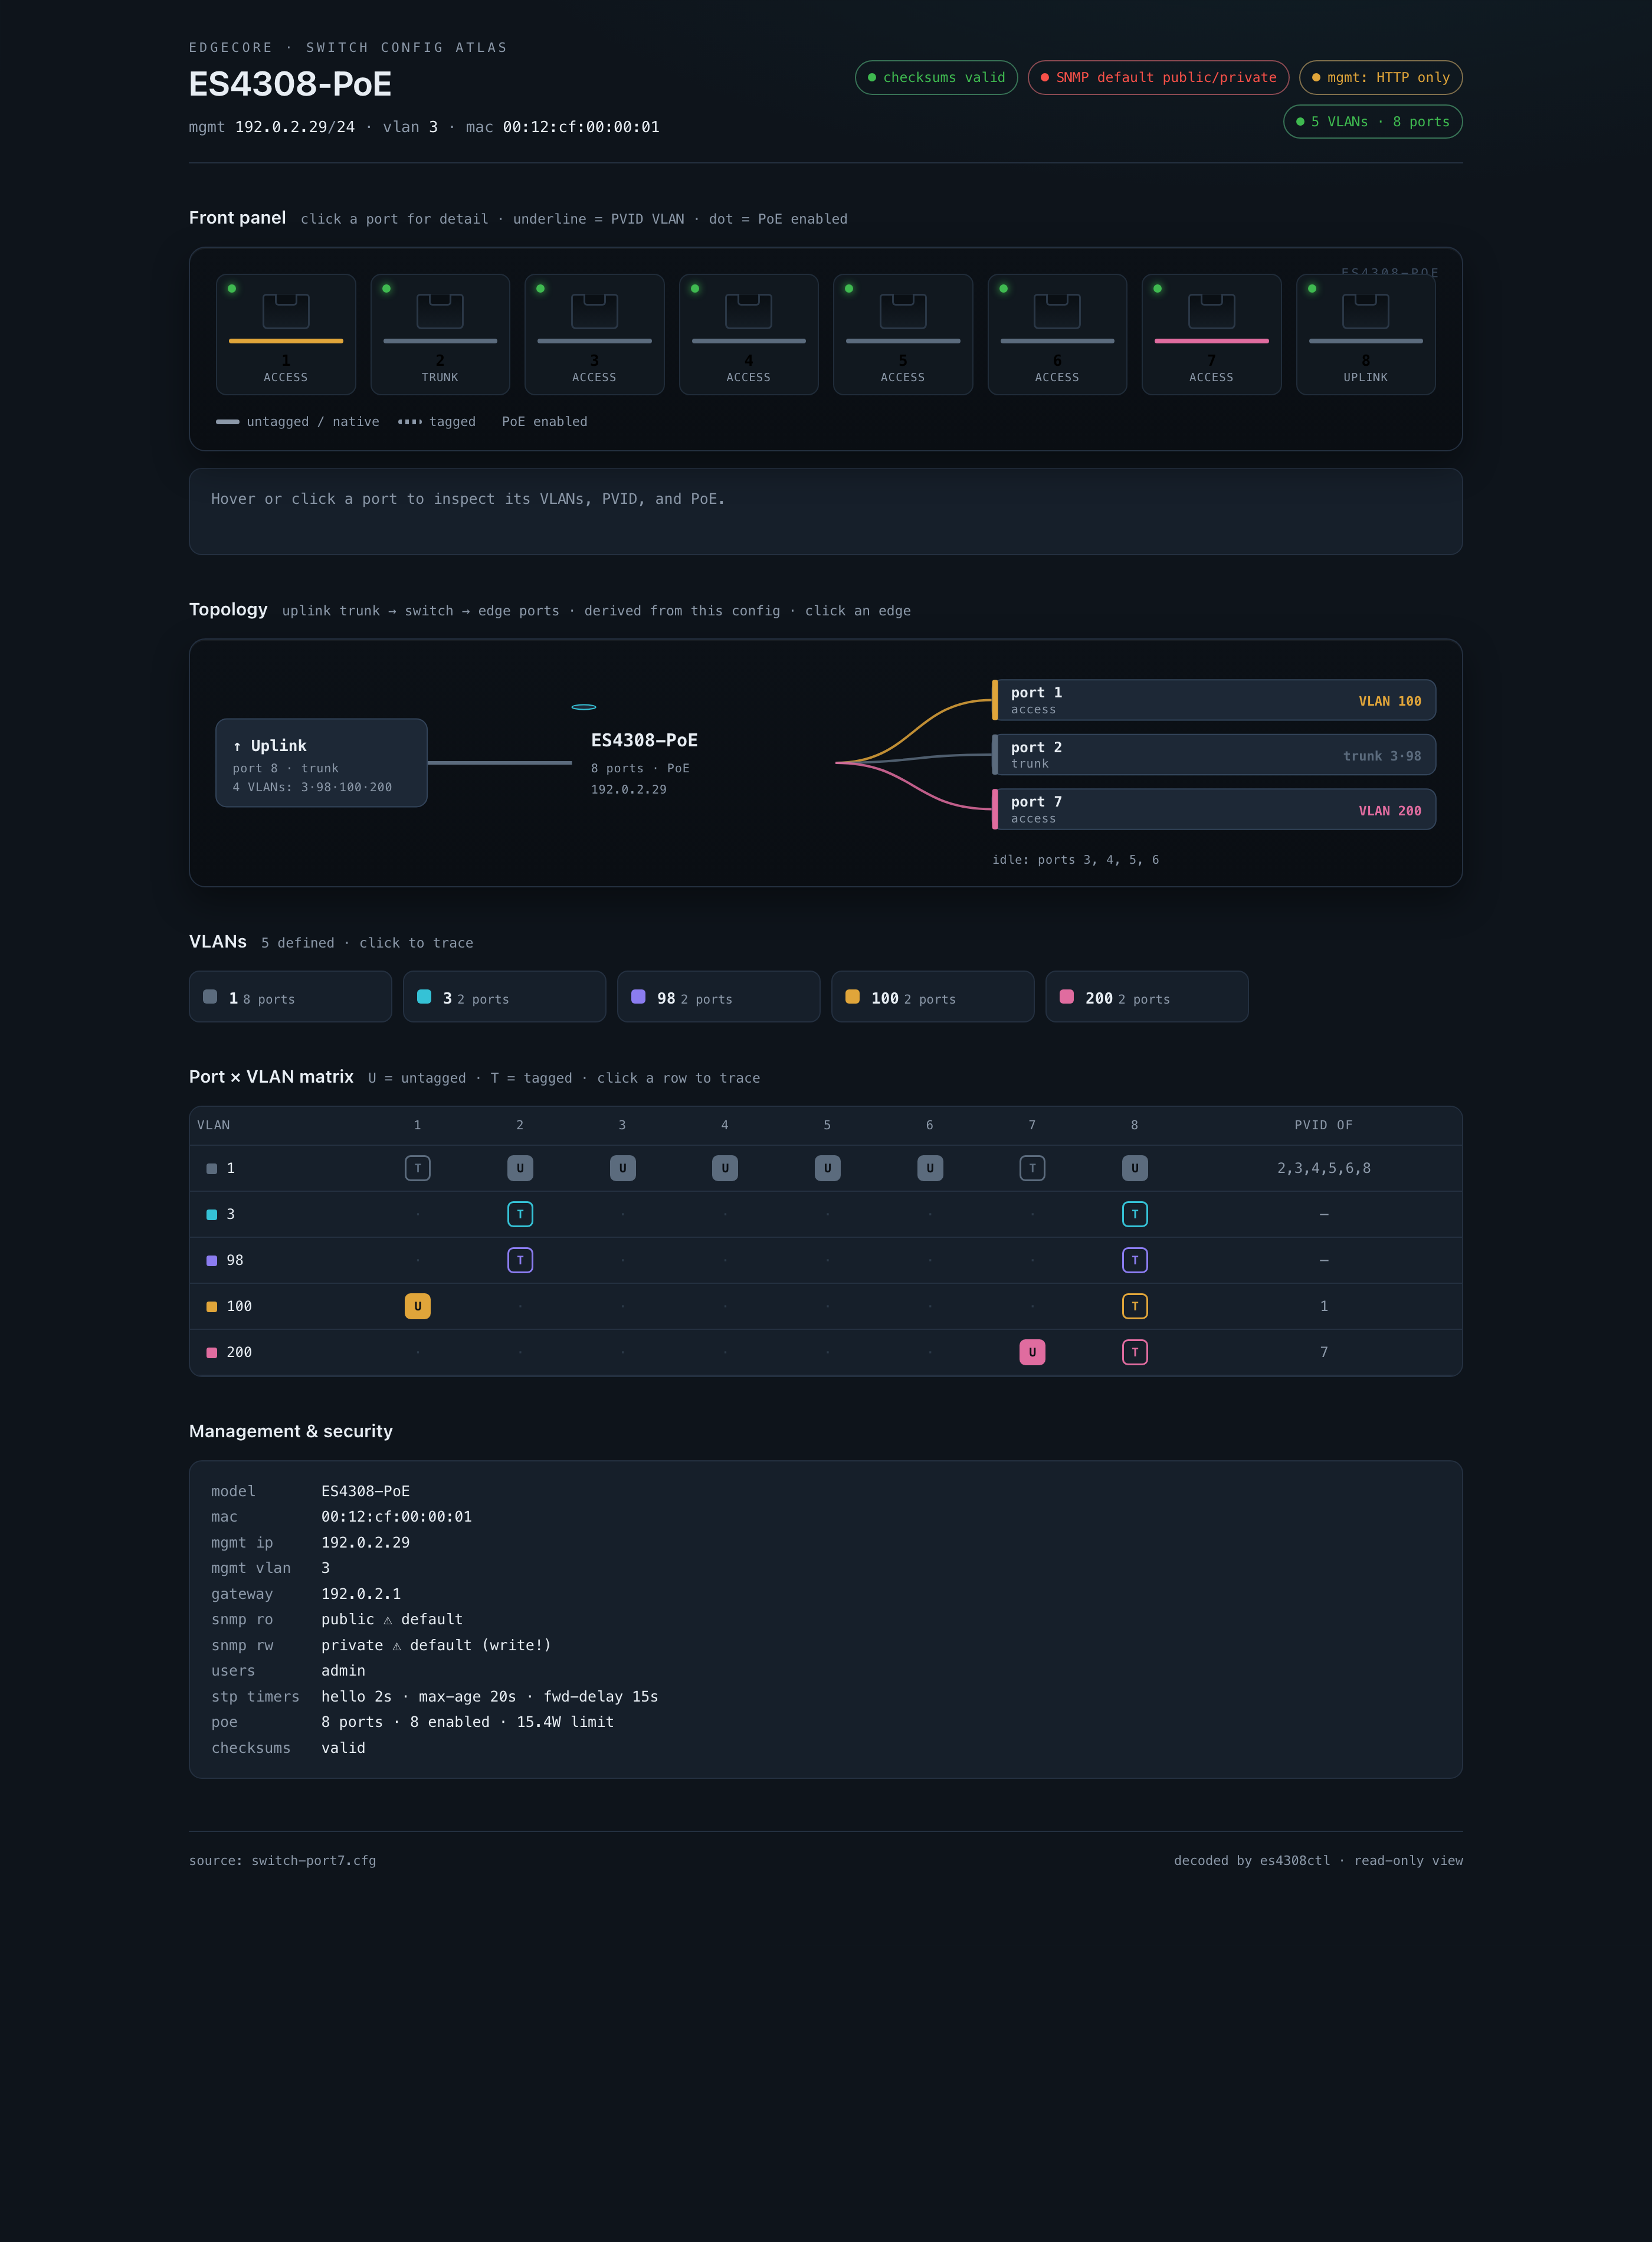Select port 8 UPLINK on front panel
Image resolution: width=1652 pixels, height=2242 pixels.
1366,334
